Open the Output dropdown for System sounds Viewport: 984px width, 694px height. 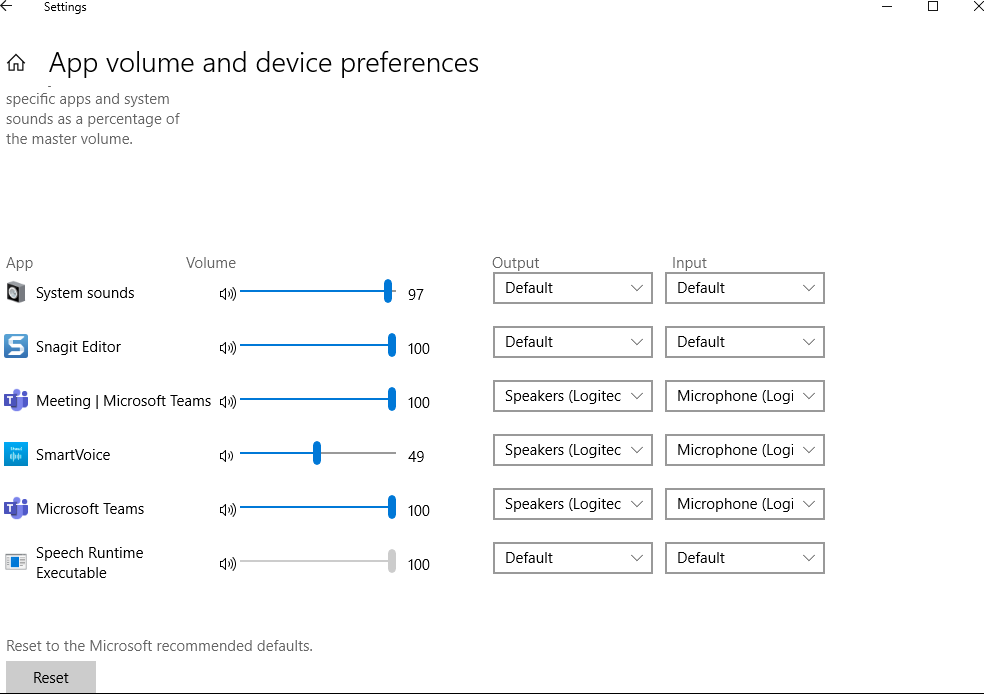571,288
